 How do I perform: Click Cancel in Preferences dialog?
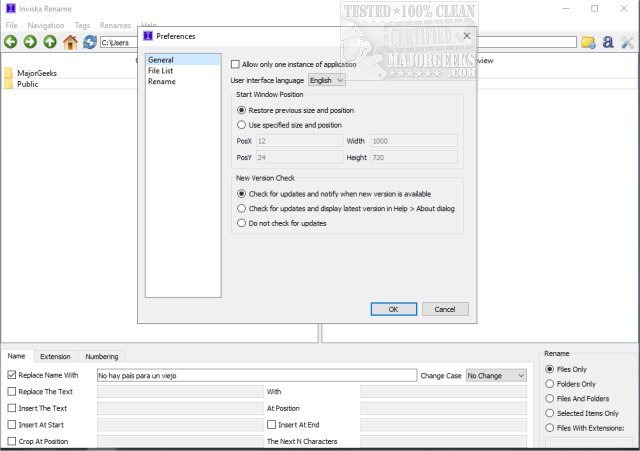445,309
